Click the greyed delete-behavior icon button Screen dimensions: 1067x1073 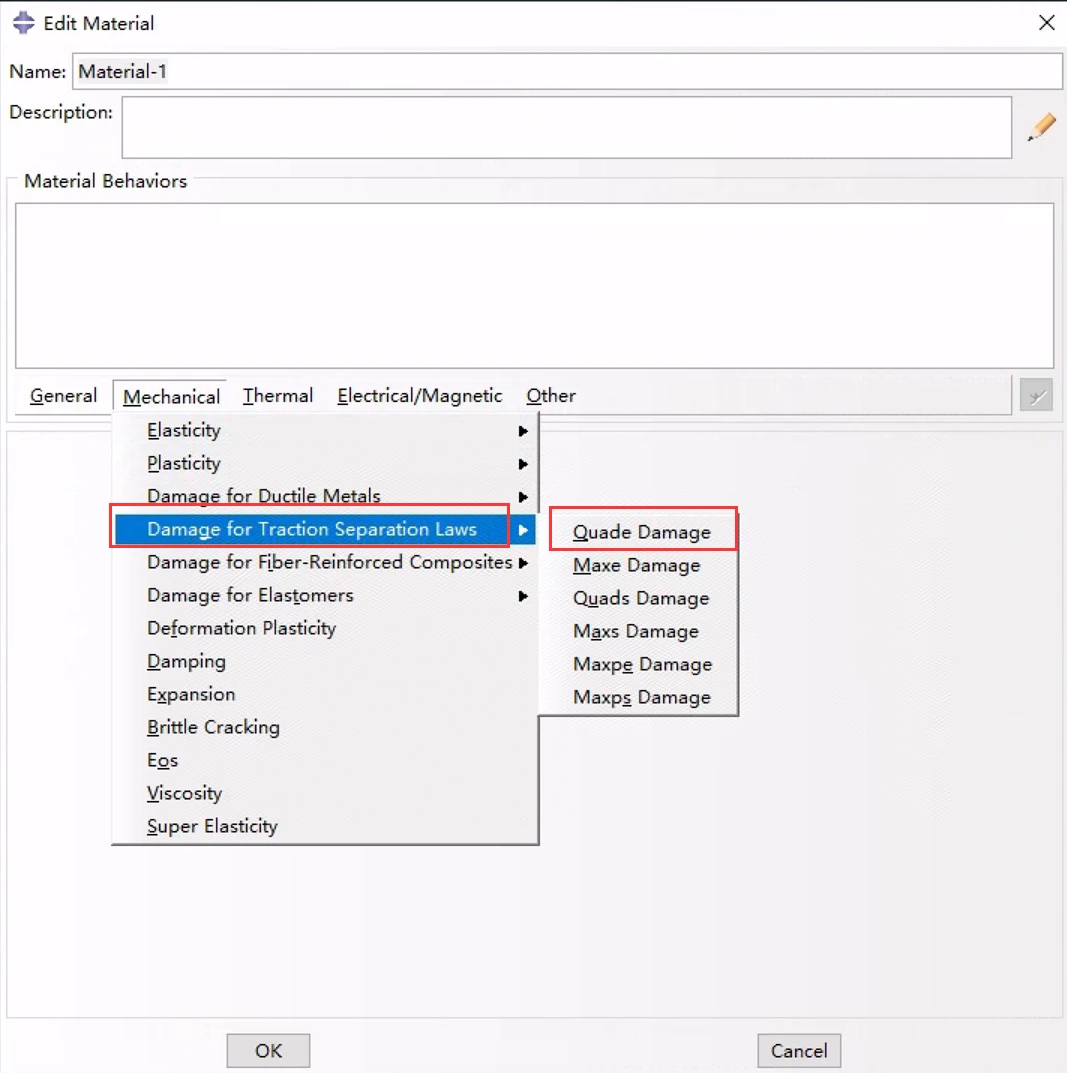click(1036, 395)
